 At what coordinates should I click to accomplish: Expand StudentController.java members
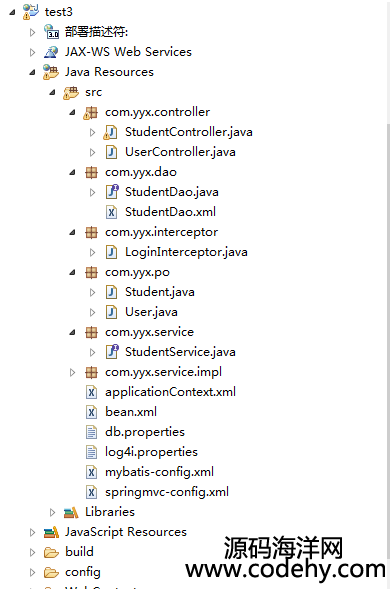(x=92, y=132)
